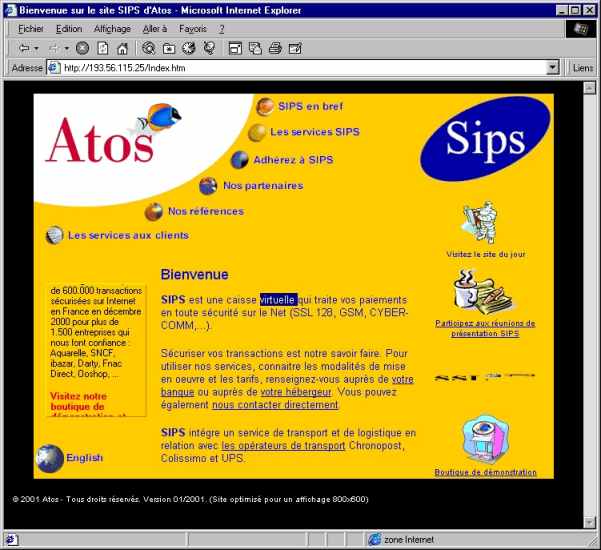Click the SSL banner image

485,378
